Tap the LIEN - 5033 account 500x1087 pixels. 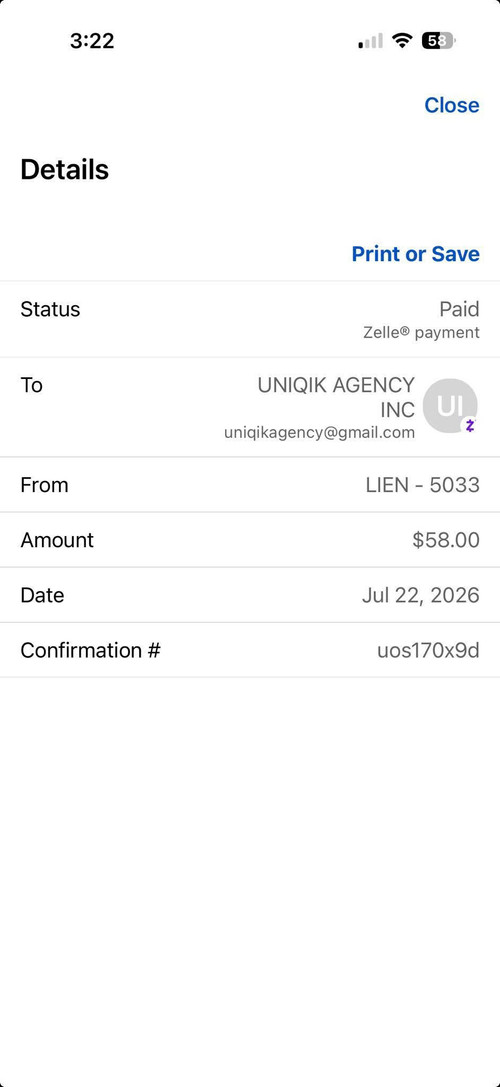point(422,485)
